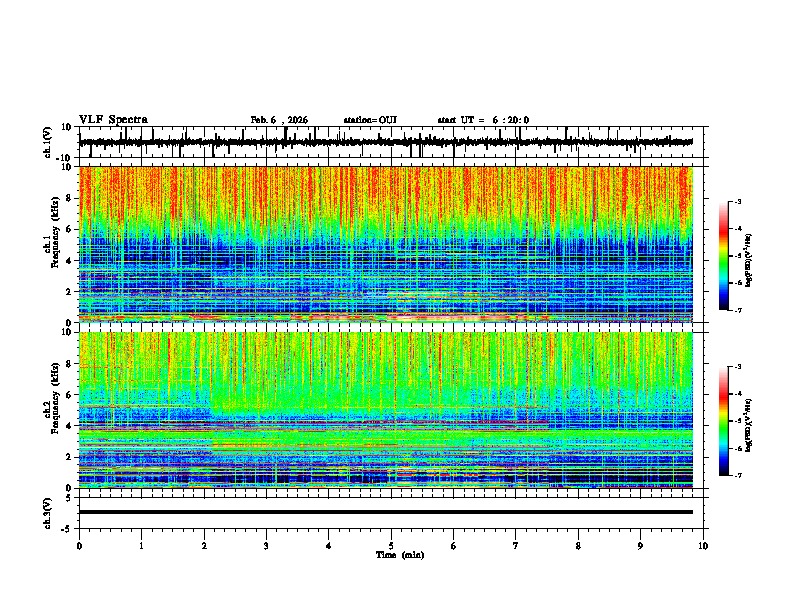Click the ch.3 flat black trace line
Viewport: 792px width, 612px height.
(385, 512)
